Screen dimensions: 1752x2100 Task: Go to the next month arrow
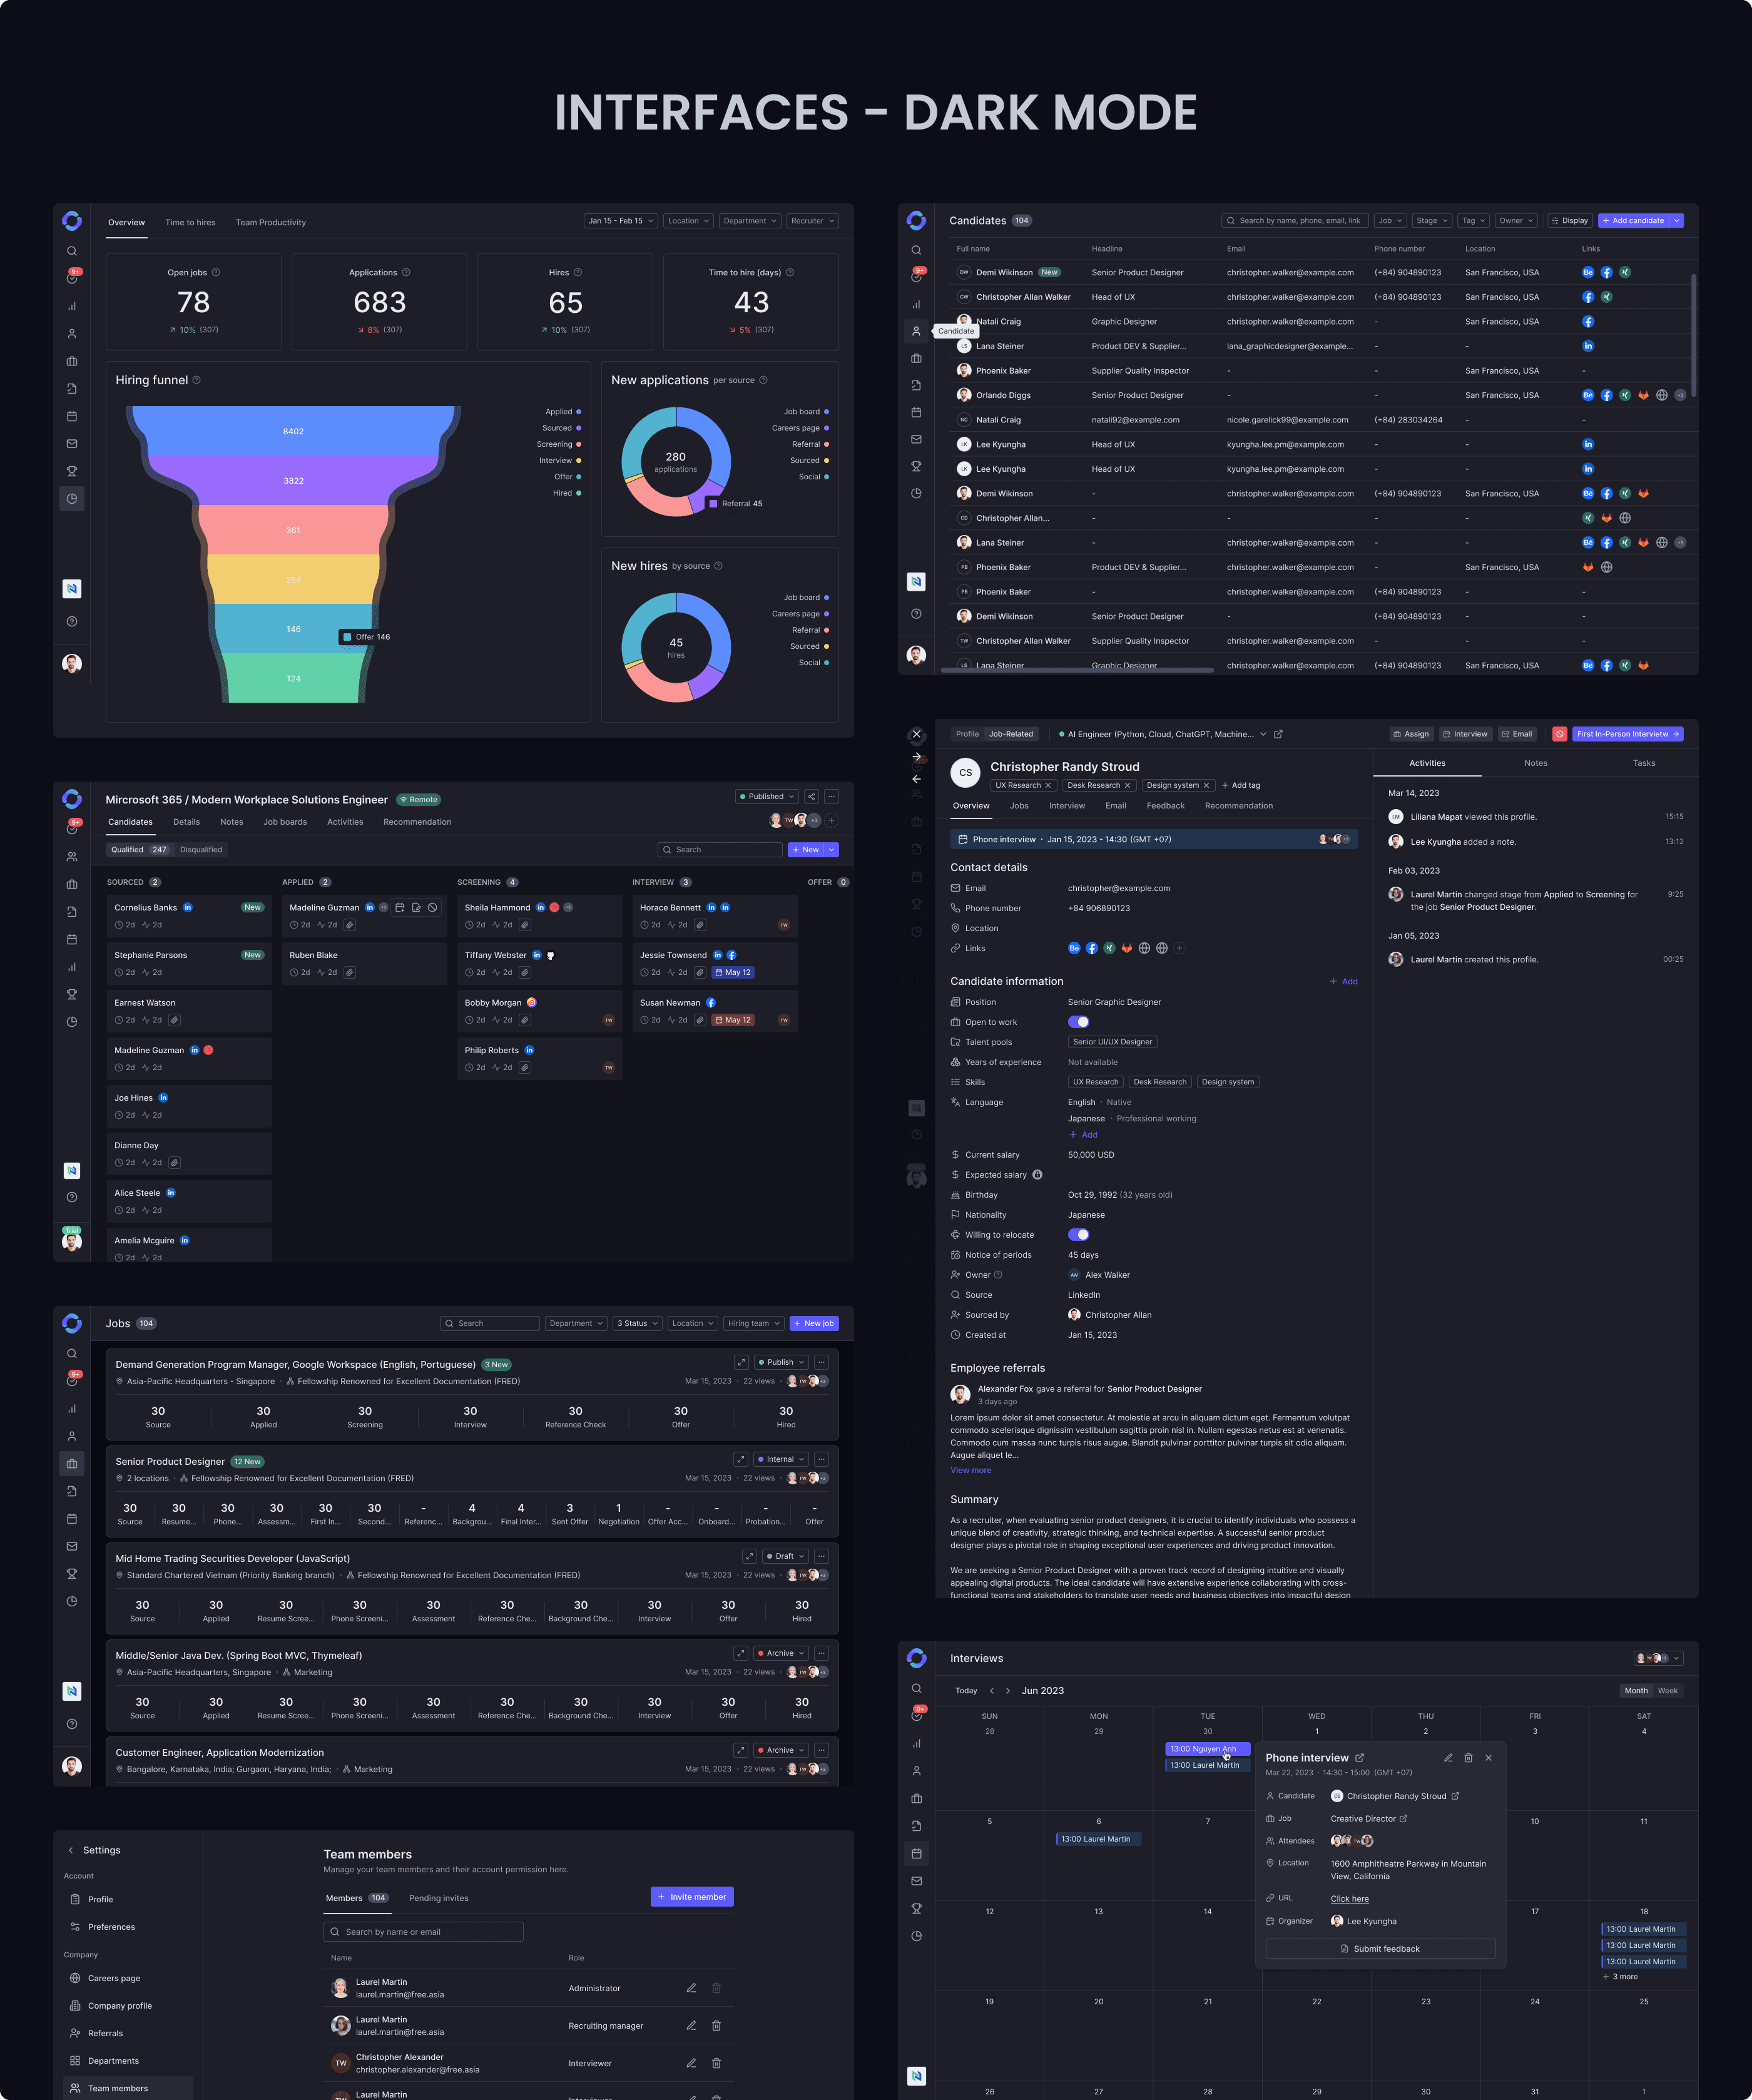pyautogui.click(x=1008, y=1691)
